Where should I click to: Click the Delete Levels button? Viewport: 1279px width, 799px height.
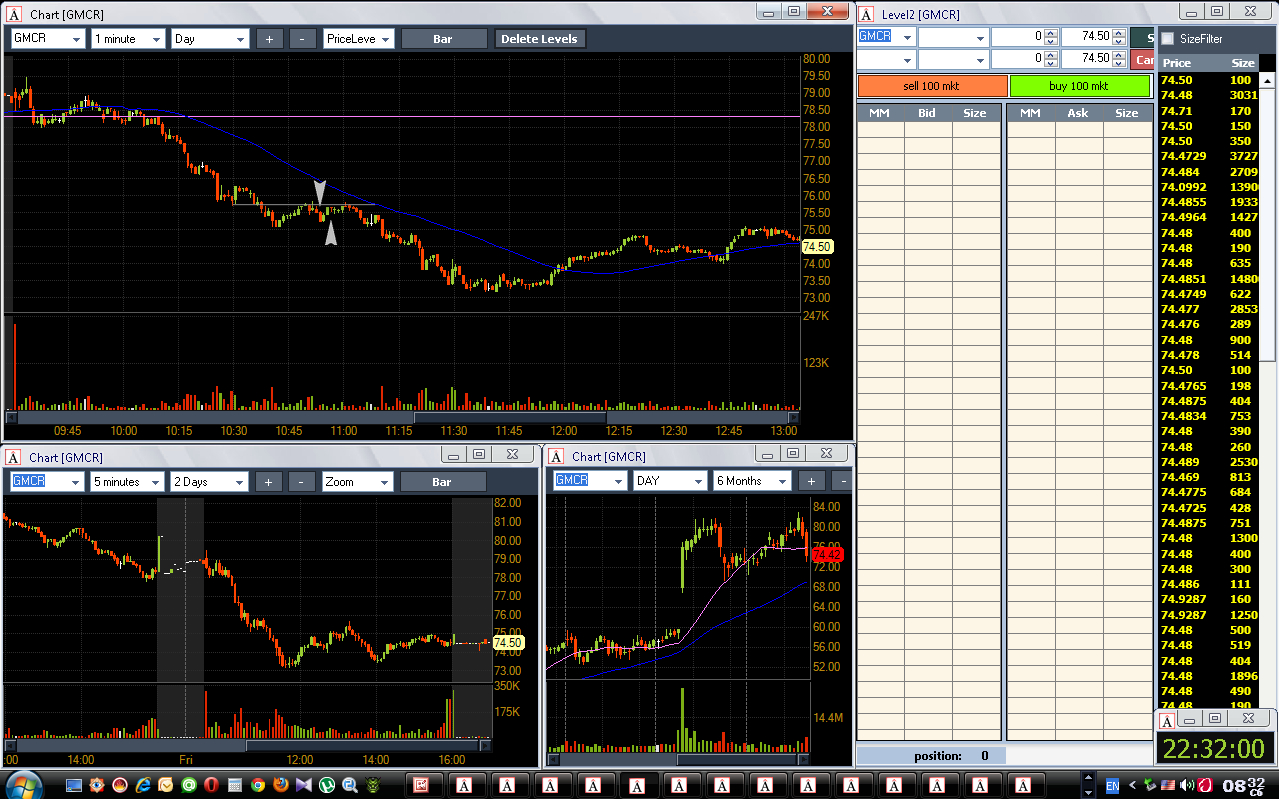pos(540,39)
